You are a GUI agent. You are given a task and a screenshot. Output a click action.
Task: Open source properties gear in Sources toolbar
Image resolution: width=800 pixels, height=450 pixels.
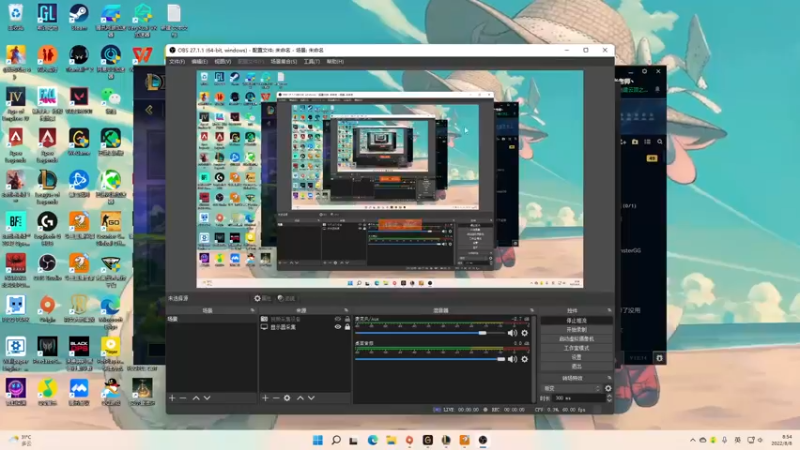coord(287,398)
